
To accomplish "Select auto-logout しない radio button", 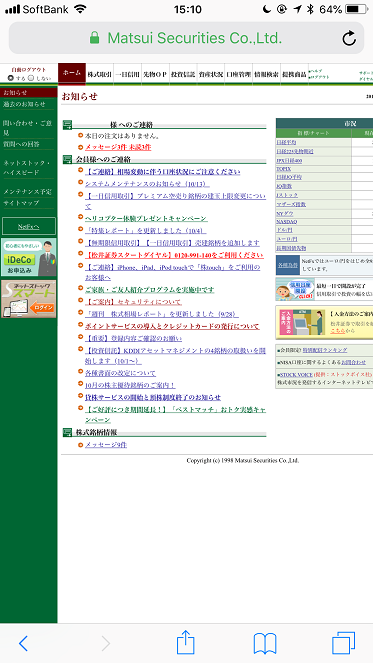I will click(30, 78).
